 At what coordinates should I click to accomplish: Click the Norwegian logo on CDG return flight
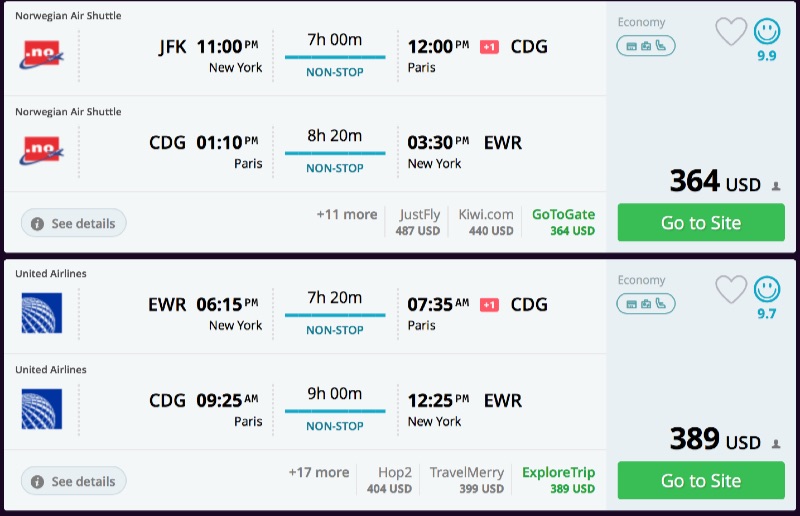coord(41,151)
